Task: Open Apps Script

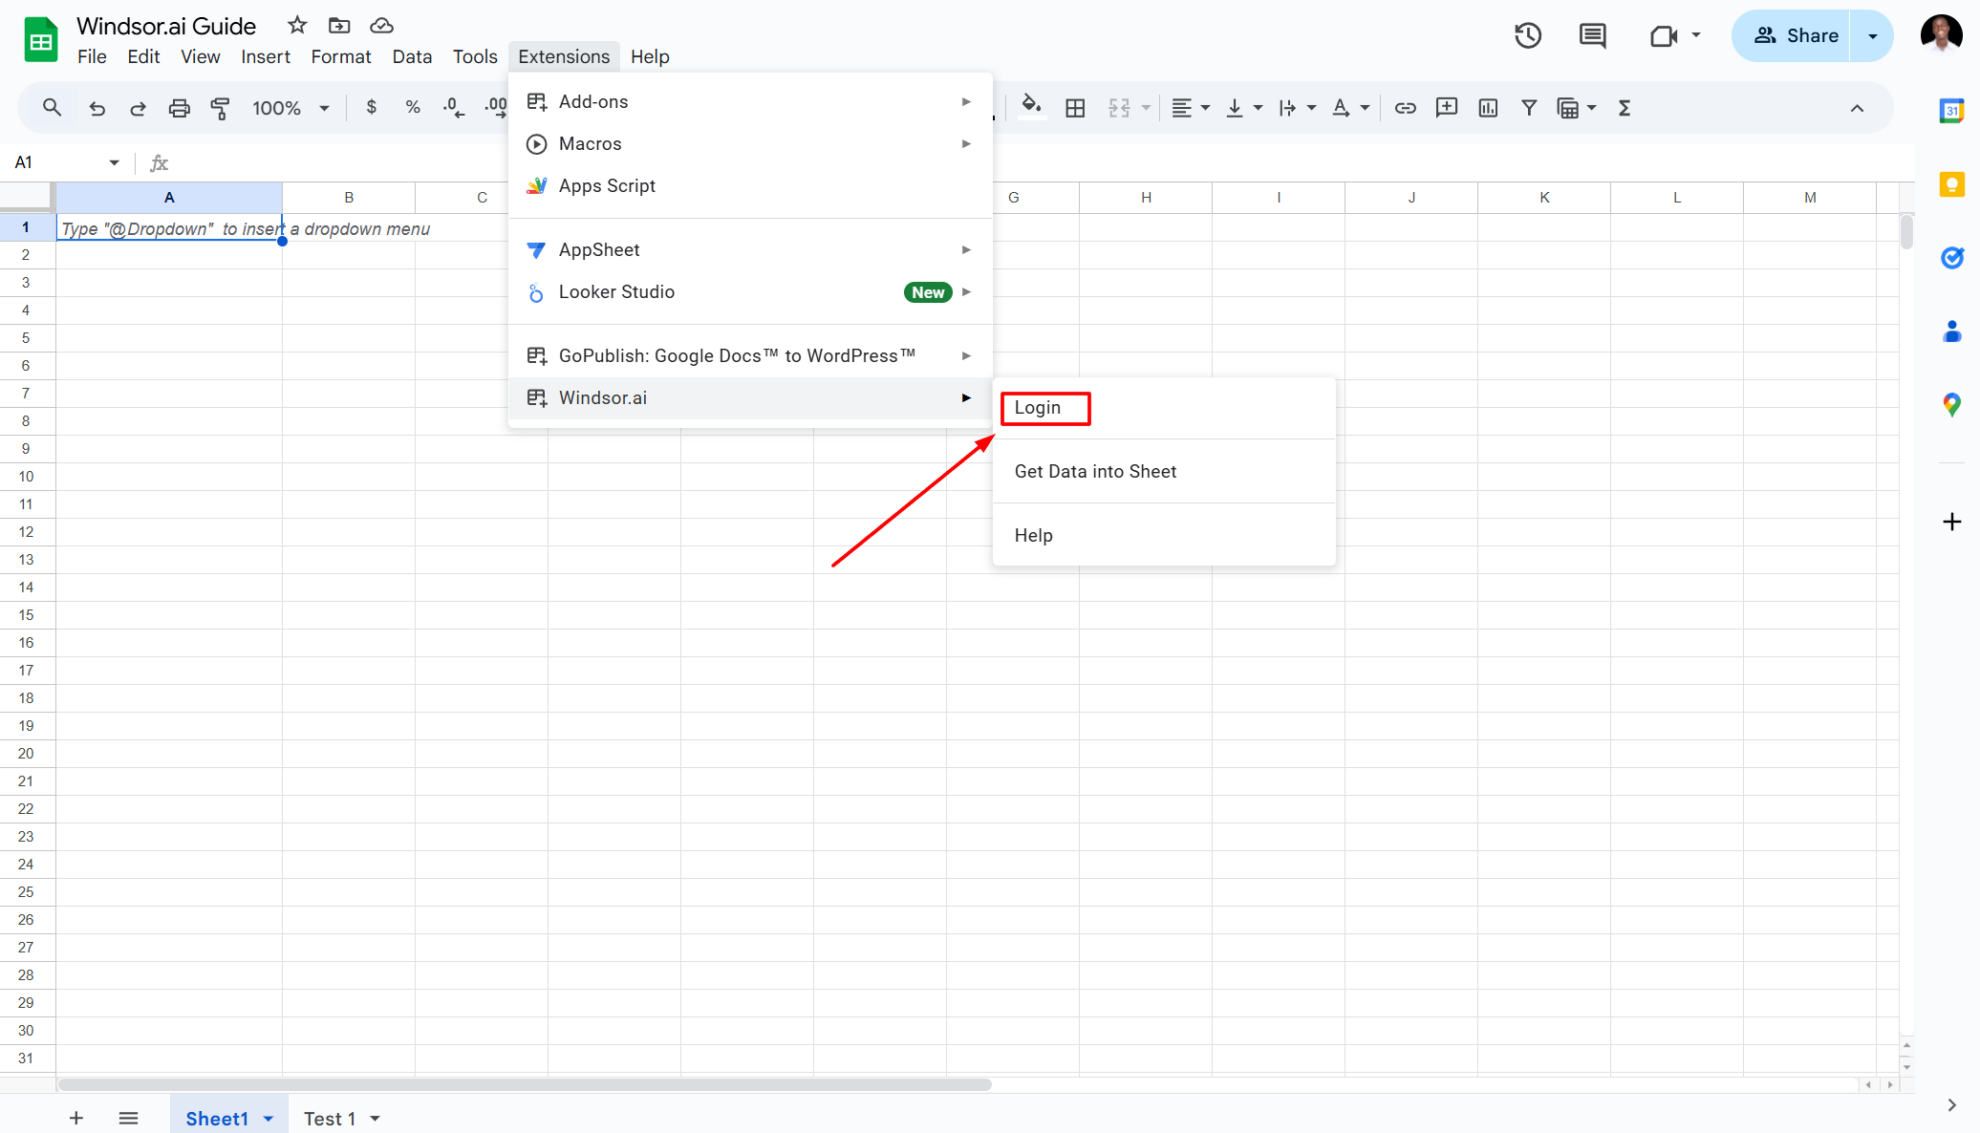Action: (x=750, y=185)
